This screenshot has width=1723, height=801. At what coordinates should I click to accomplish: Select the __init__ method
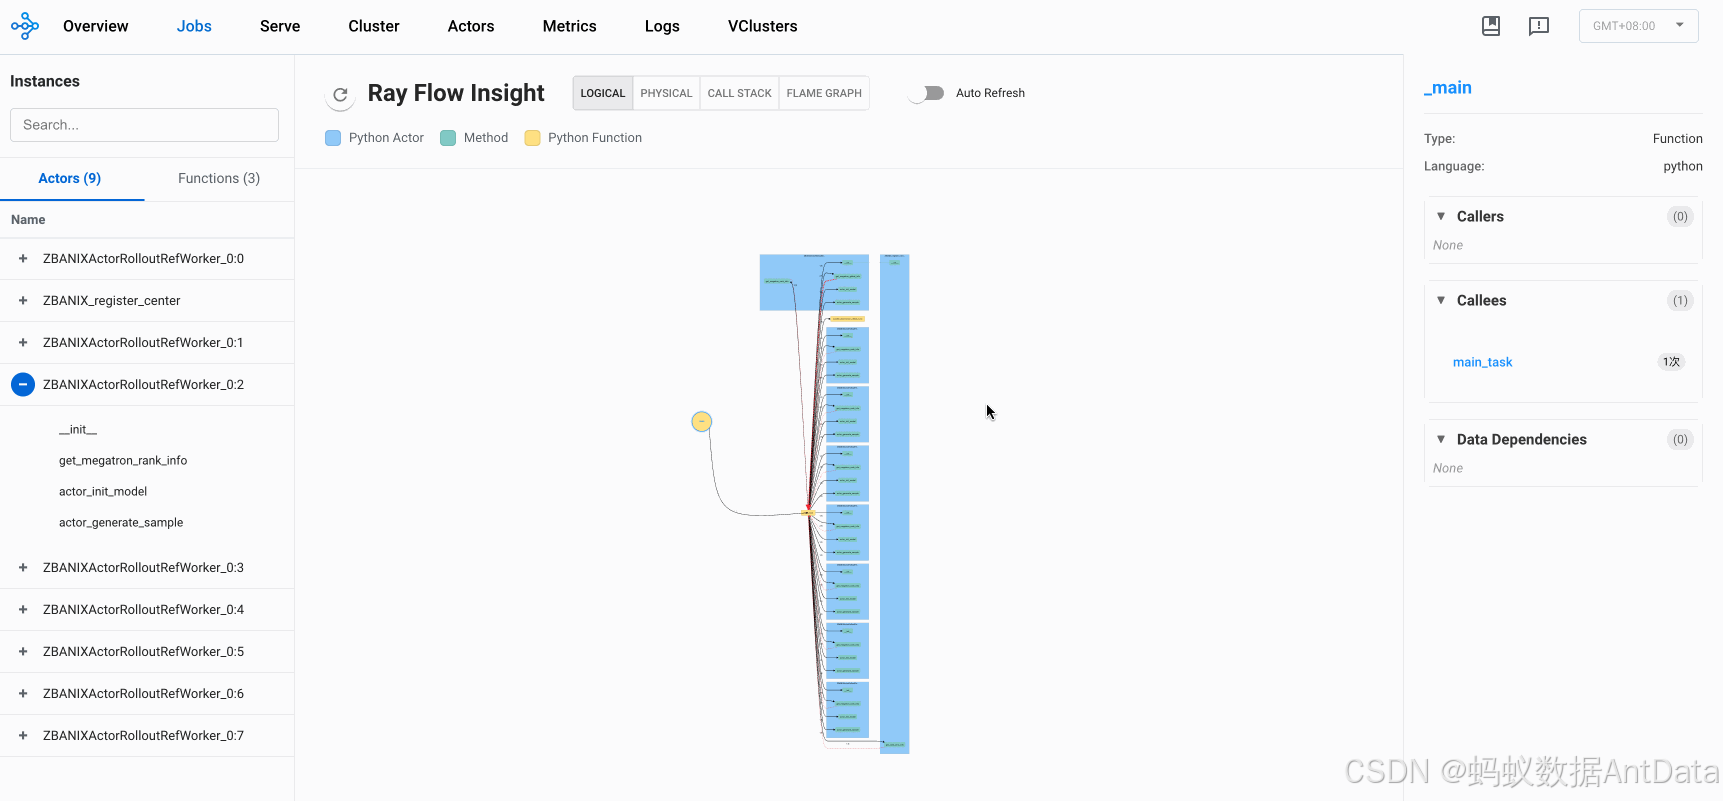click(78, 430)
